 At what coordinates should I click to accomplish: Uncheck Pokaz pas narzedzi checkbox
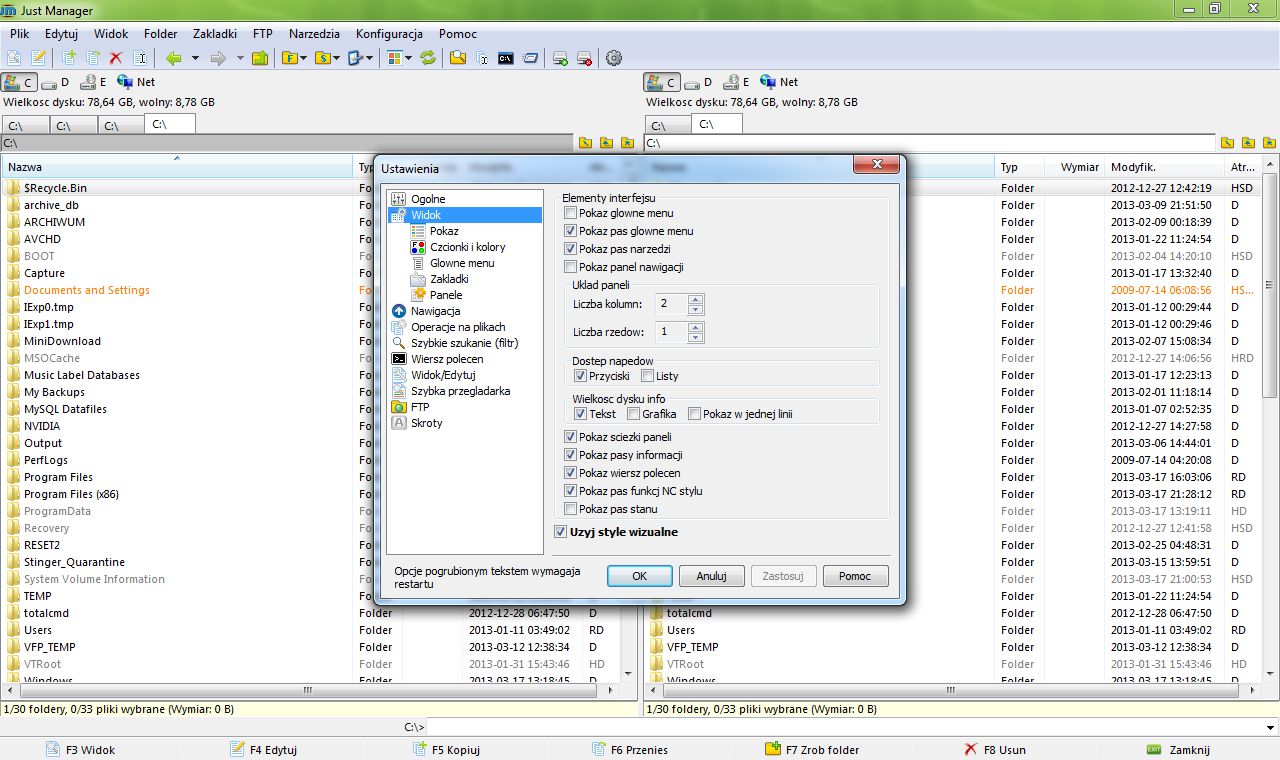tap(571, 249)
